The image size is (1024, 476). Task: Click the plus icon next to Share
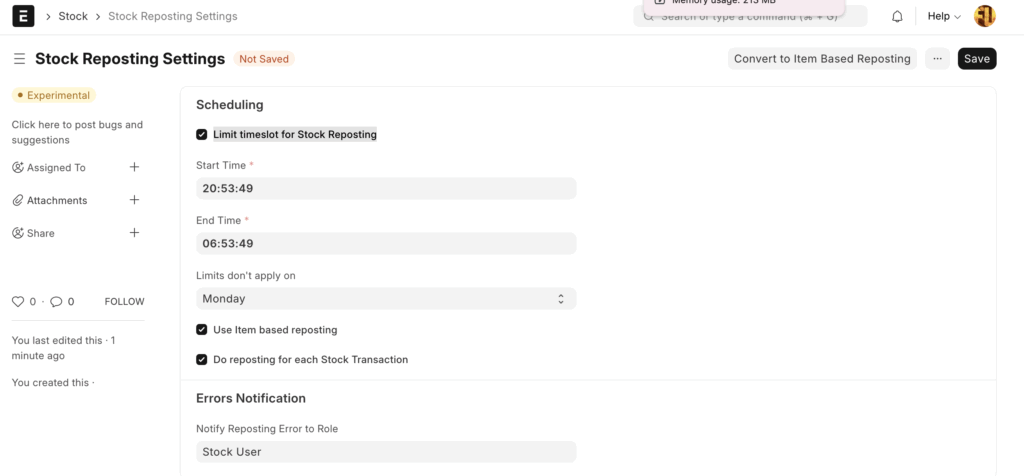[135, 233]
